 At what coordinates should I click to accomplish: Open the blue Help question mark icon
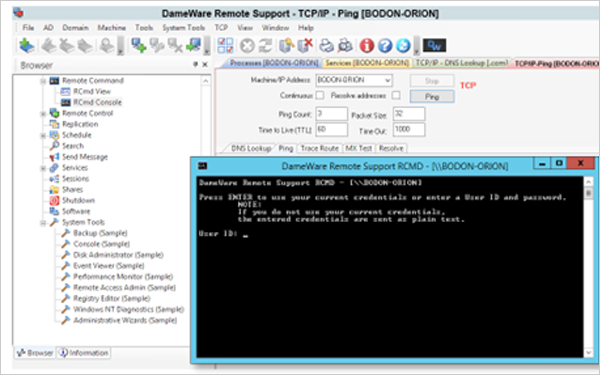click(385, 46)
